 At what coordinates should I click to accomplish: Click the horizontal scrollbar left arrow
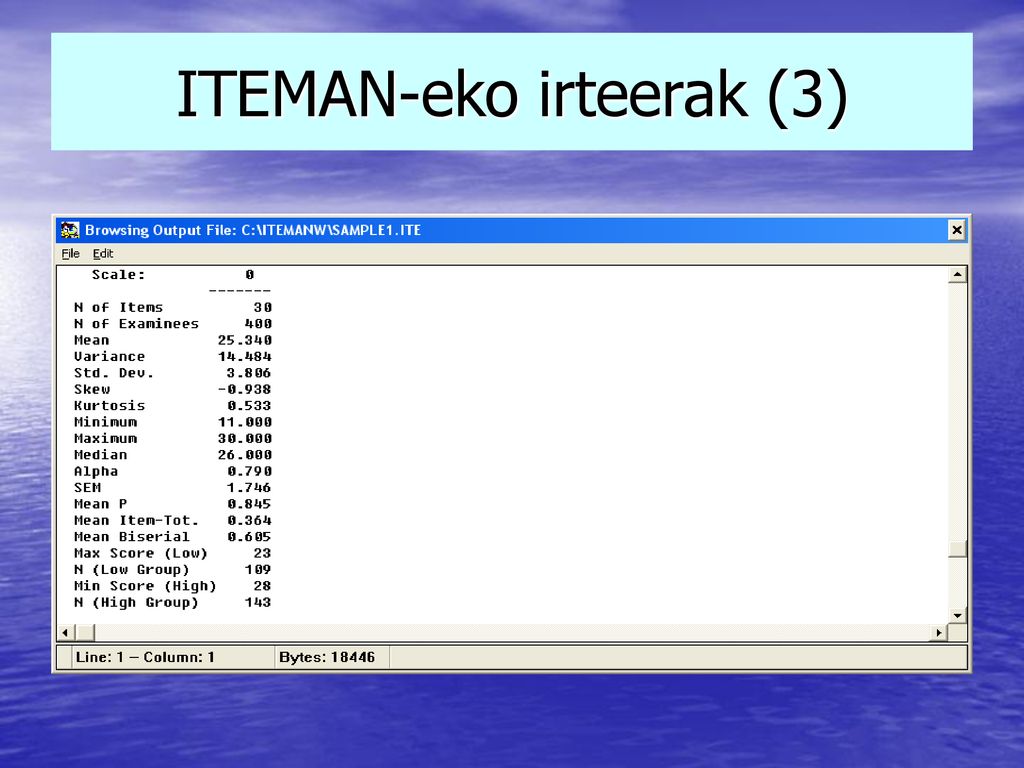(65, 632)
